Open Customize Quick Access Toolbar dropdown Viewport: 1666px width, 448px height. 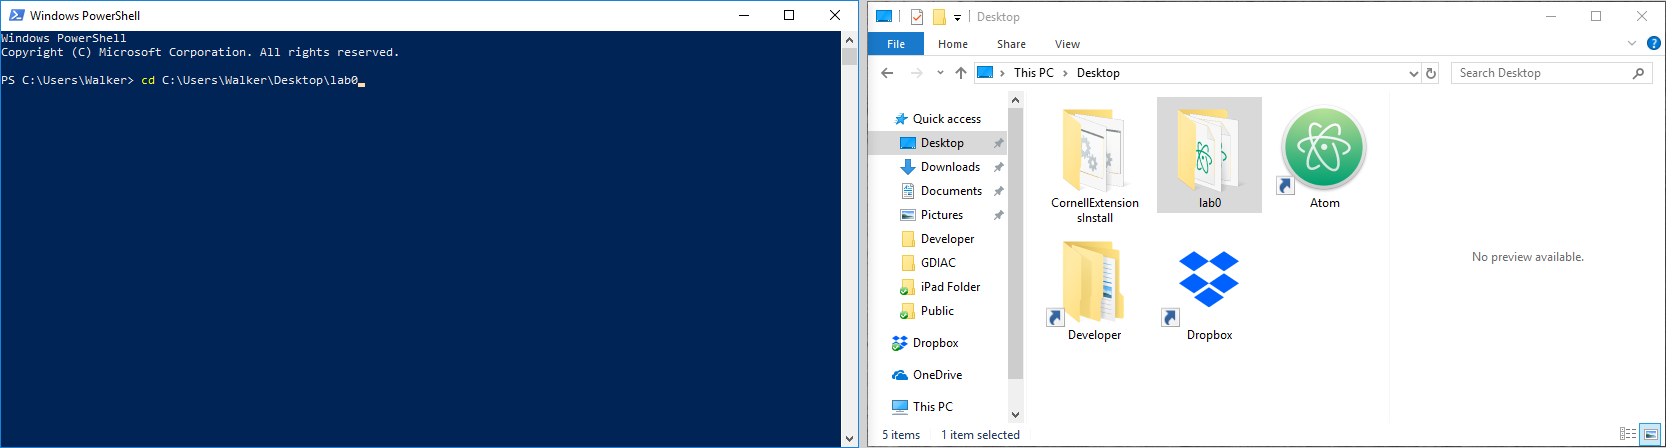(957, 17)
